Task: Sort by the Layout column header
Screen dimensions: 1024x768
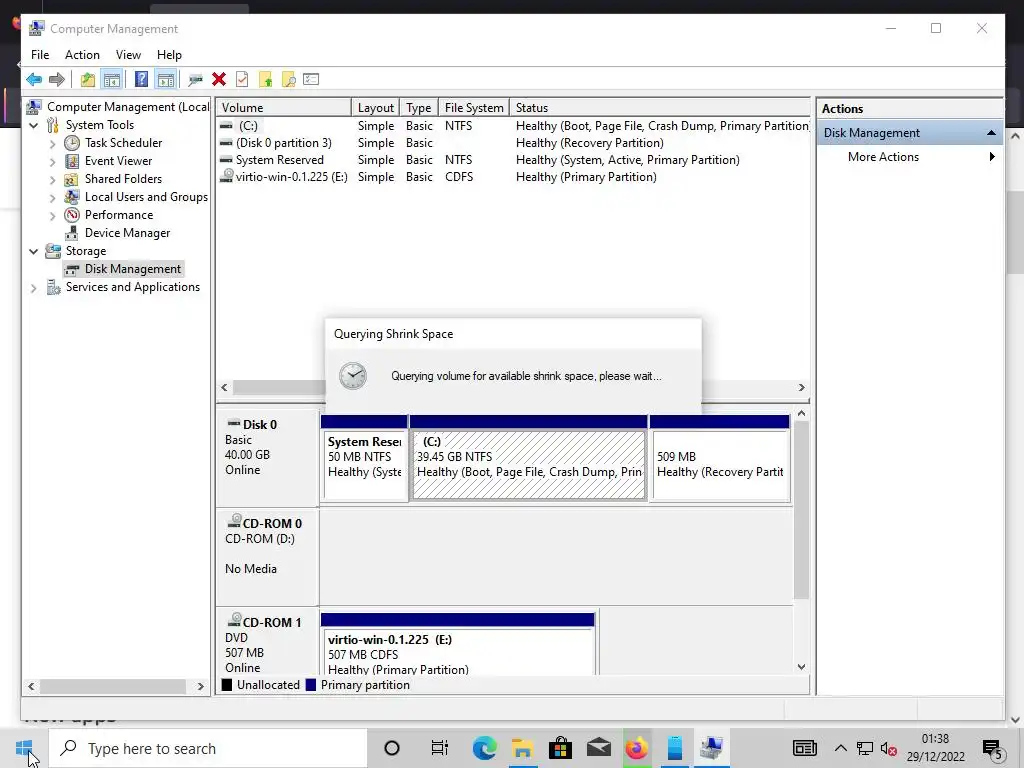Action: (x=376, y=108)
